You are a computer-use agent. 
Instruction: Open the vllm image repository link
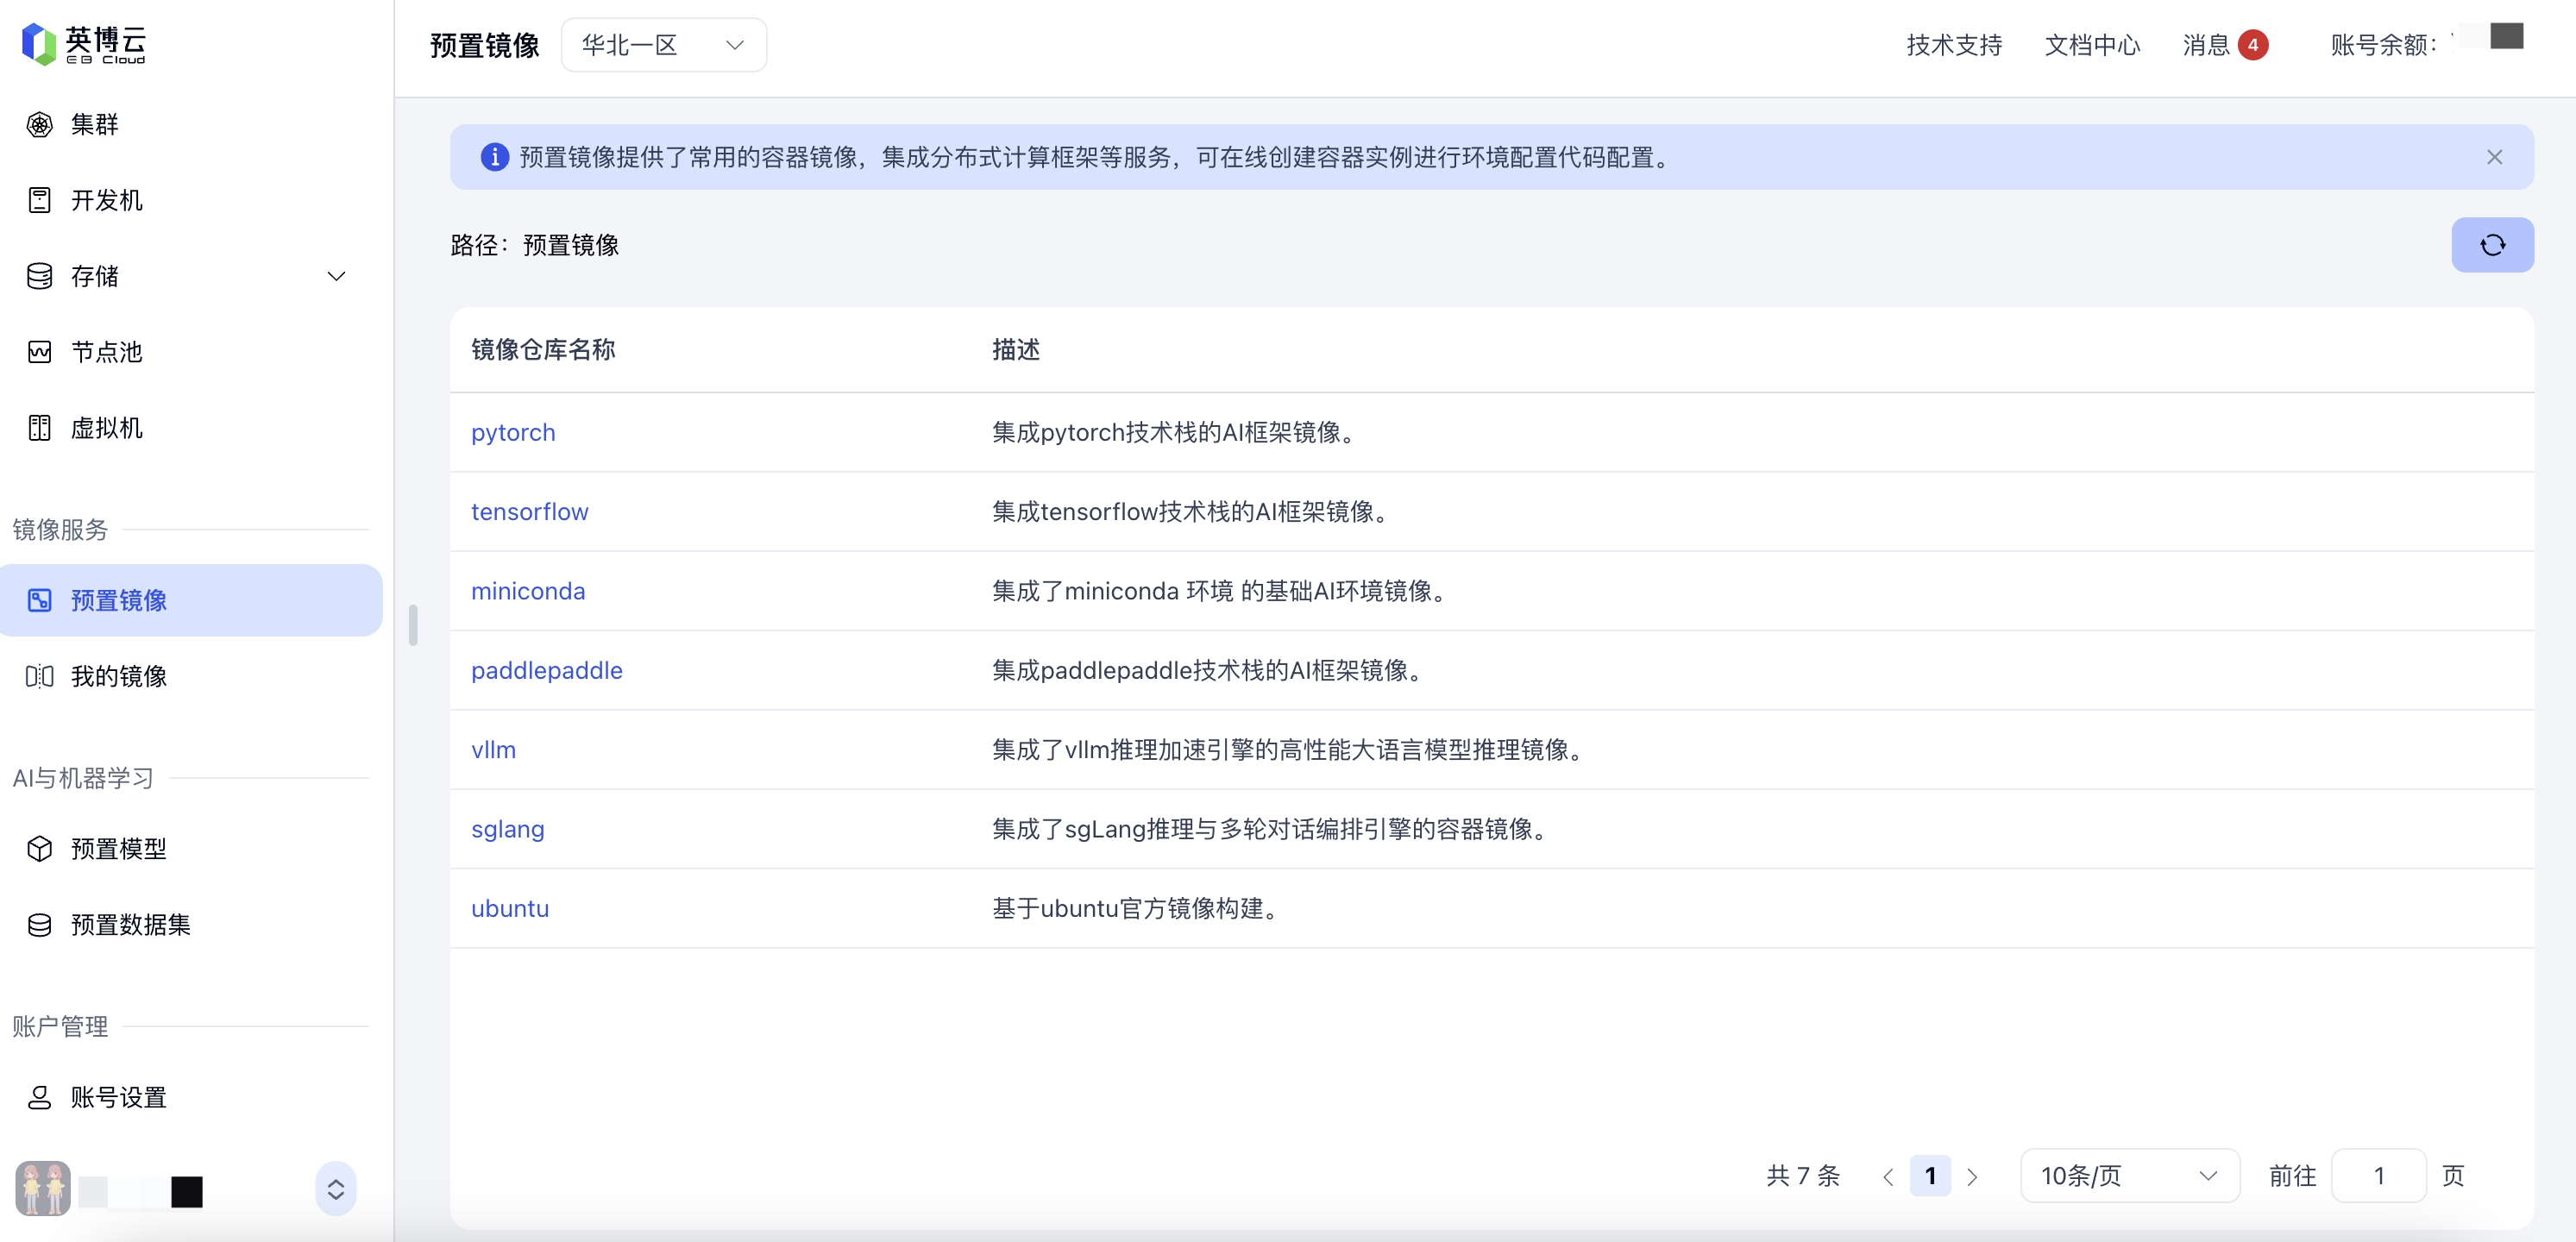[x=493, y=750]
